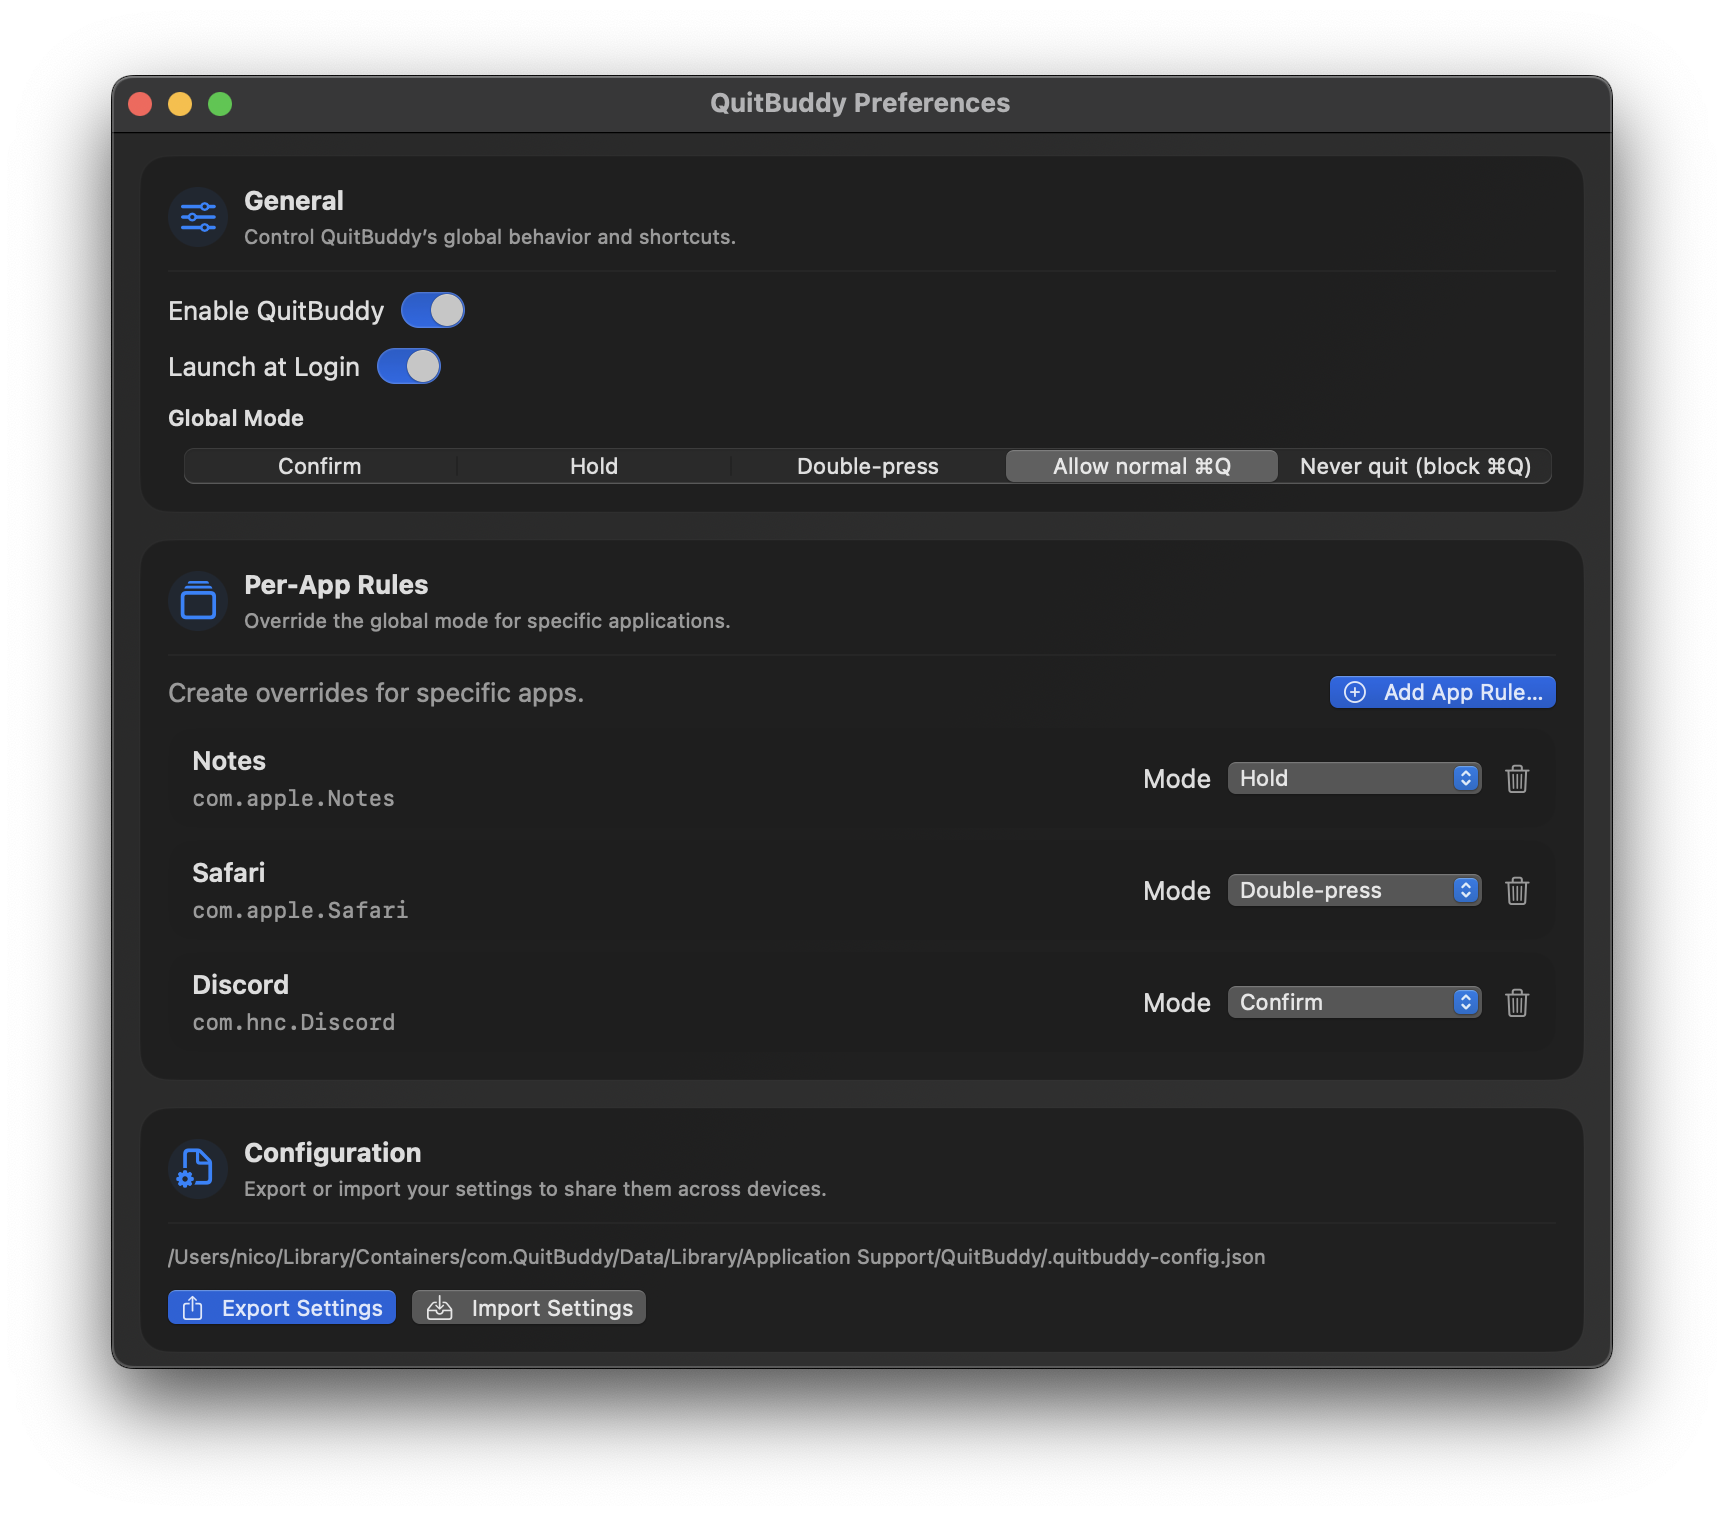This screenshot has height=1516, width=1724.
Task: Click the com.apple.Notes bundle identifier
Action: coord(294,799)
